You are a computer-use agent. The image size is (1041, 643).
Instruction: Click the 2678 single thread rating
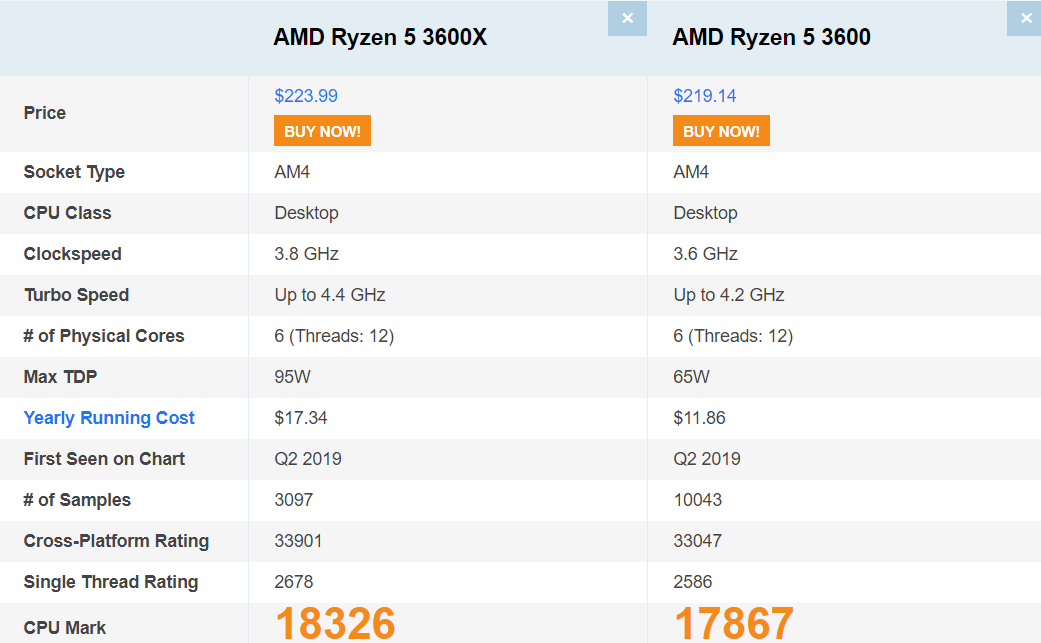[293, 582]
